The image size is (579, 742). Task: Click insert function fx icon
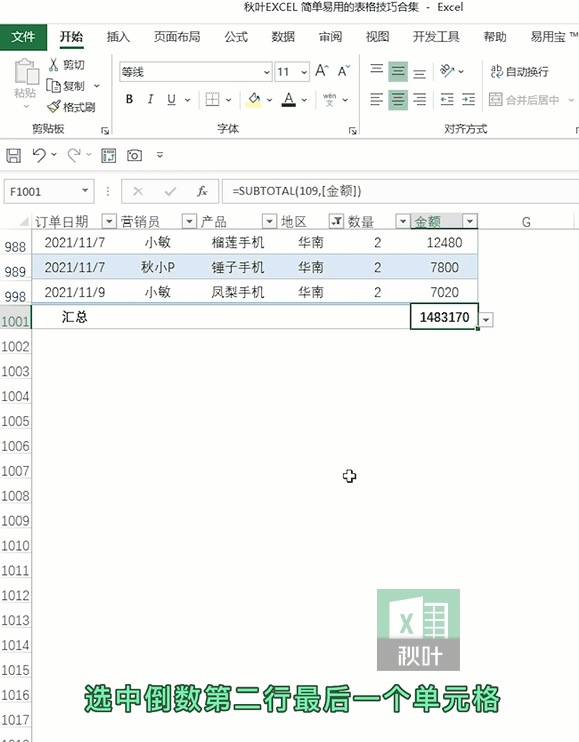202,191
